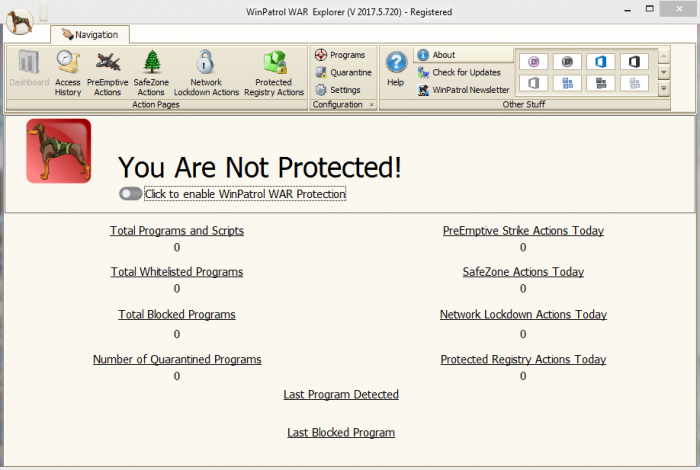
Task: Open the Access History page
Action: [x=68, y=73]
